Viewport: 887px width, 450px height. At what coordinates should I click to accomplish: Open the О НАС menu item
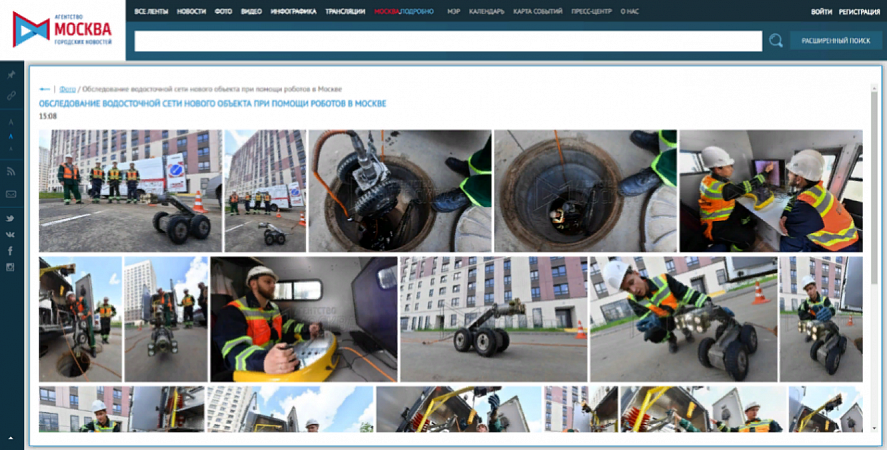[630, 11]
